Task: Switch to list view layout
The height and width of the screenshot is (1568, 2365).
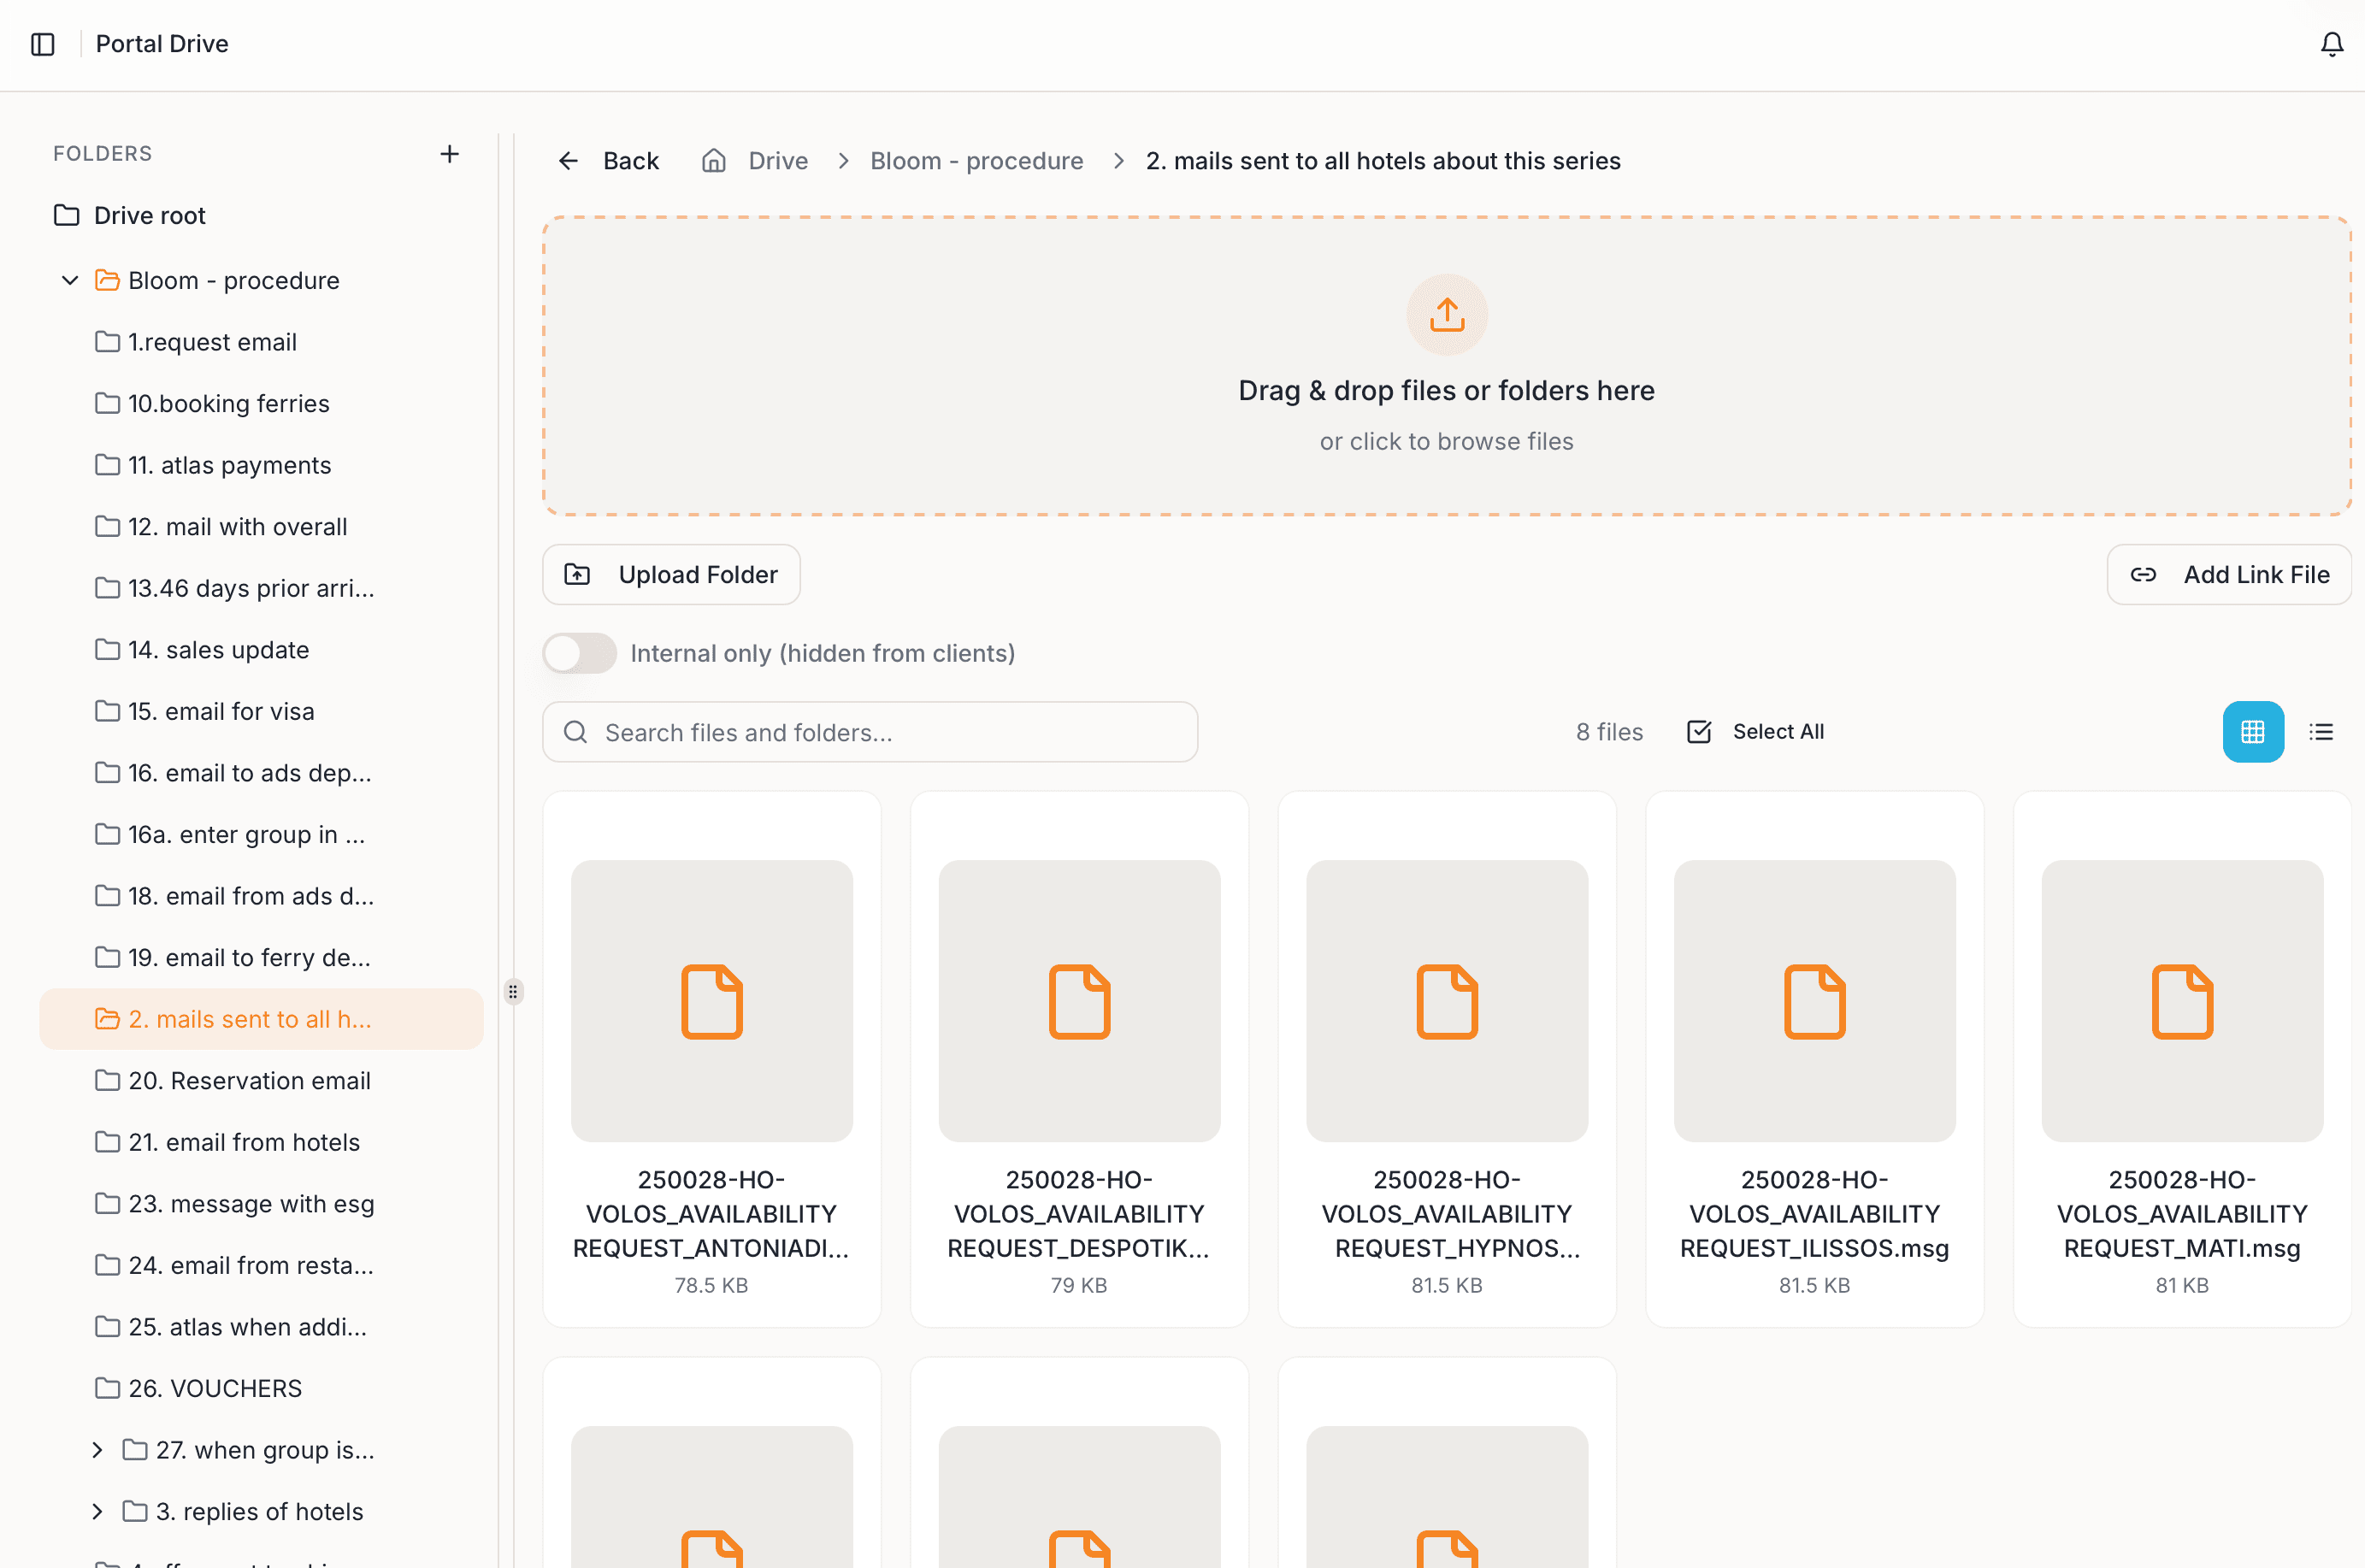Action: pyautogui.click(x=2321, y=731)
